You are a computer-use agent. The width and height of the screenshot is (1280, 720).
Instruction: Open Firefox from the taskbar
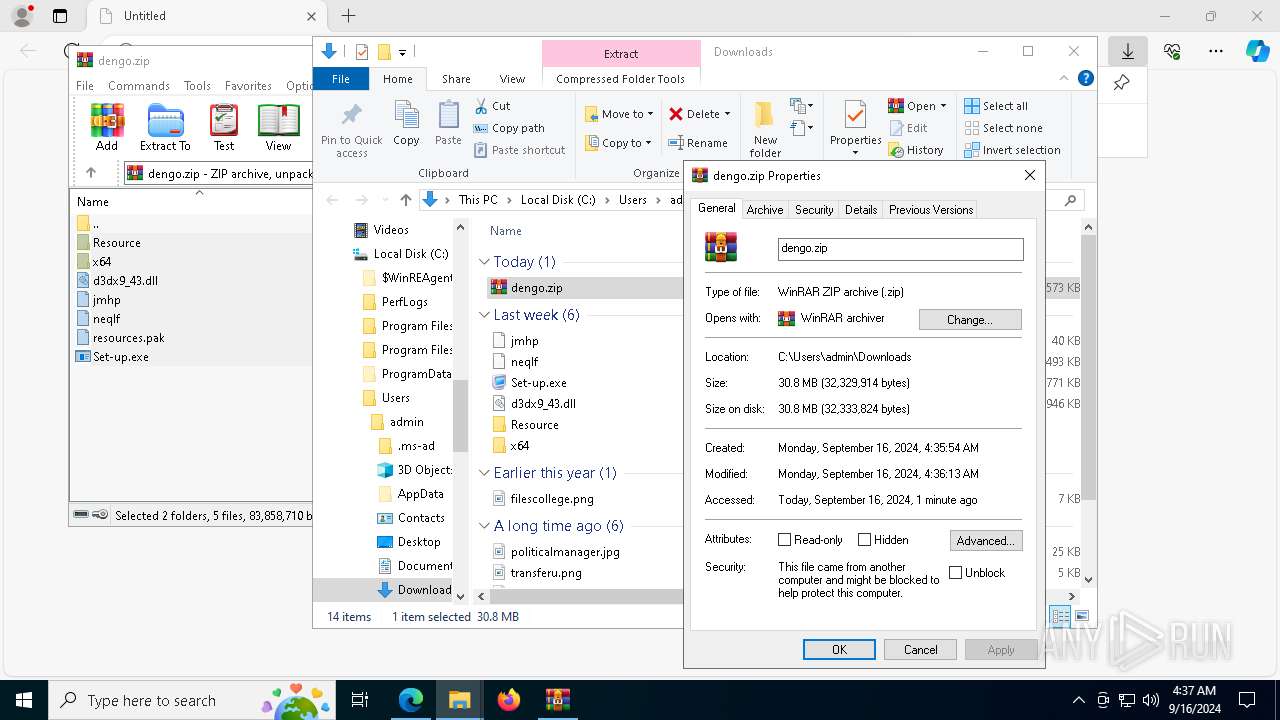[x=509, y=700]
